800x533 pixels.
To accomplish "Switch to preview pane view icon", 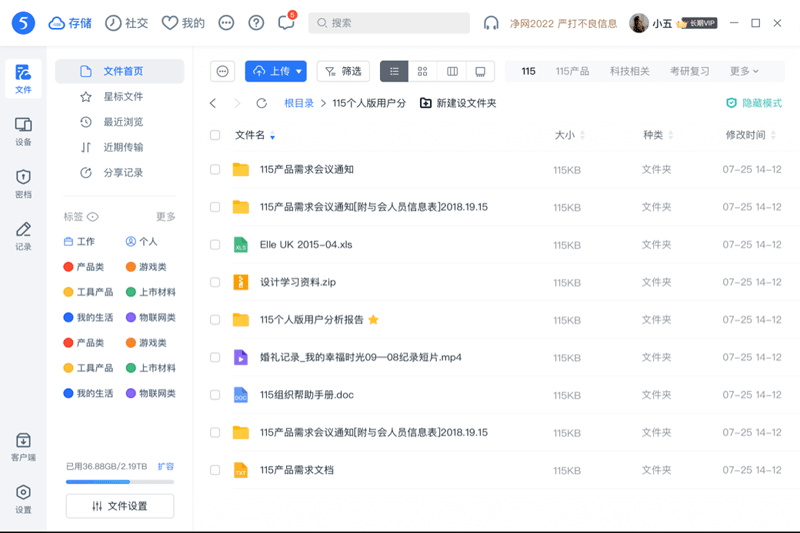I will click(x=480, y=71).
